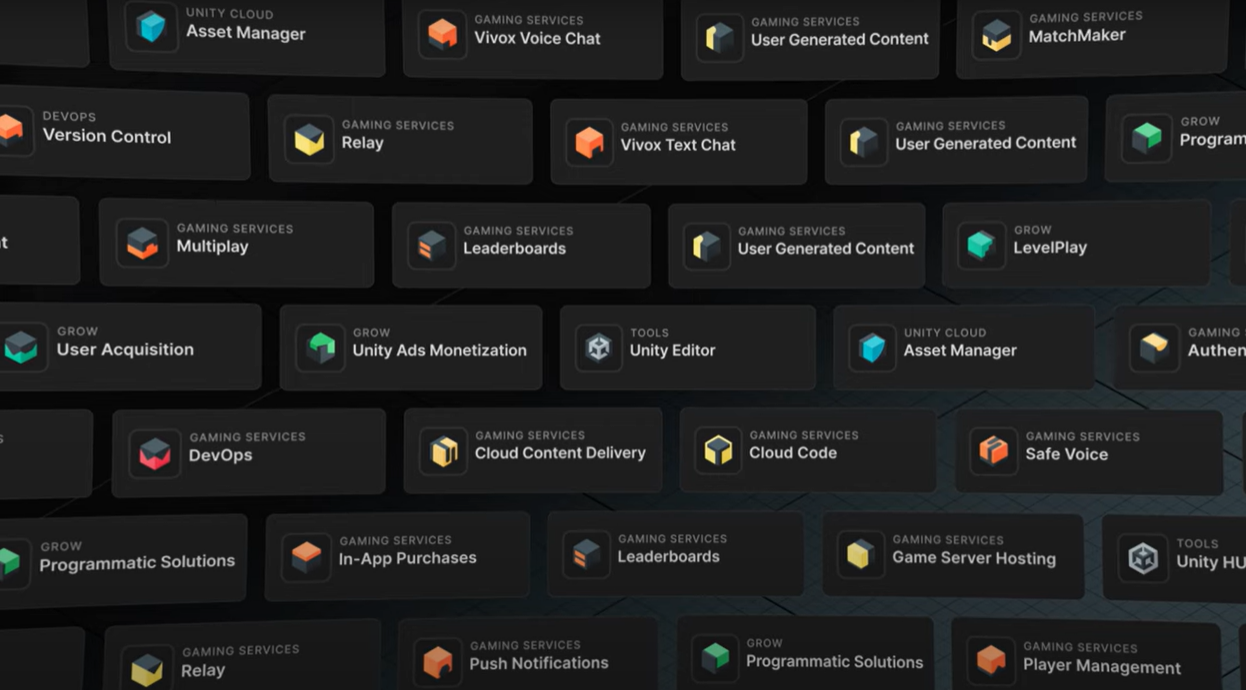This screenshot has width=1246, height=690.
Task: Click Relay icon beside Vivox Text Chat card
Action: click(309, 140)
